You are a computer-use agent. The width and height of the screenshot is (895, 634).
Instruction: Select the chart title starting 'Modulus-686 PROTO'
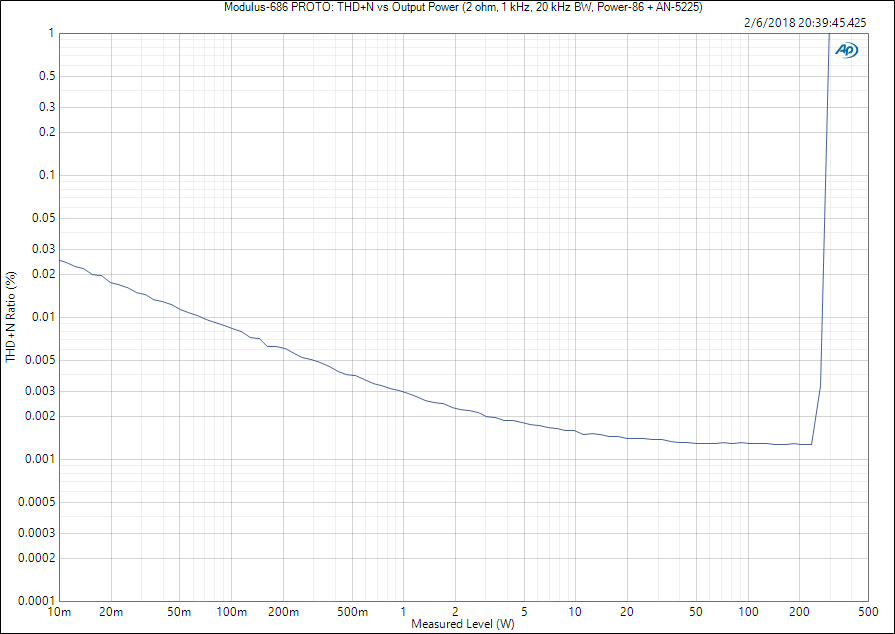(463, 7)
